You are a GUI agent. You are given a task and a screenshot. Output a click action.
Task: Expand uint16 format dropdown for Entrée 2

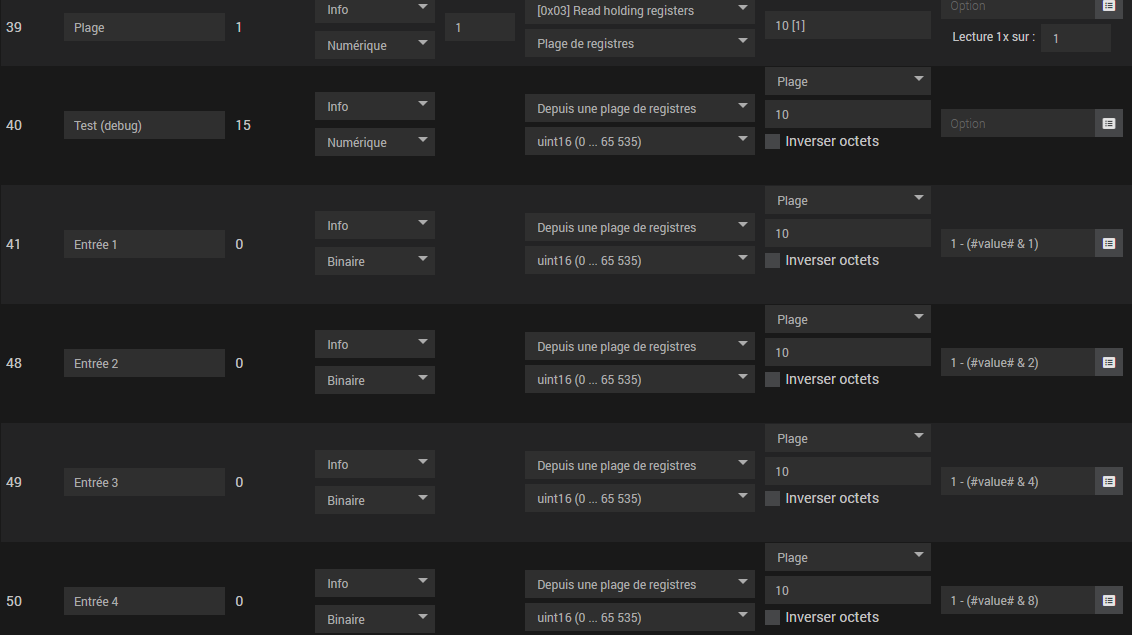pyautogui.click(x=639, y=380)
